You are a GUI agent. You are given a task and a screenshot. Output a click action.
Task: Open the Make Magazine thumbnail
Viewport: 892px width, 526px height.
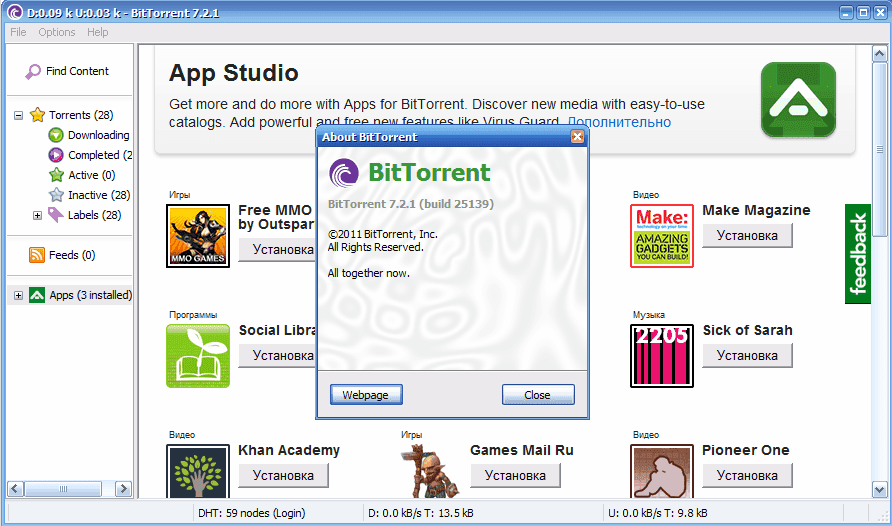(662, 236)
